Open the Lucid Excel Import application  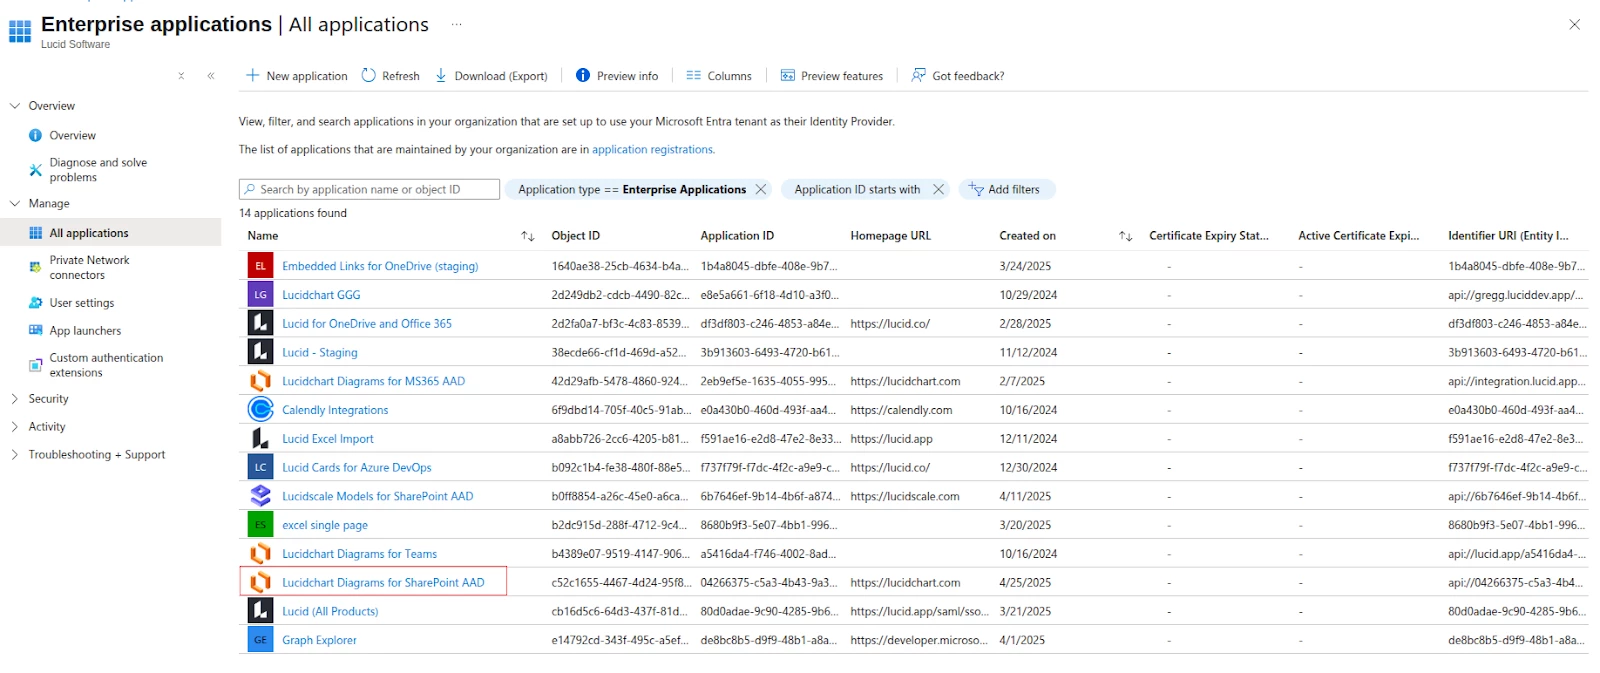pyautogui.click(x=328, y=439)
